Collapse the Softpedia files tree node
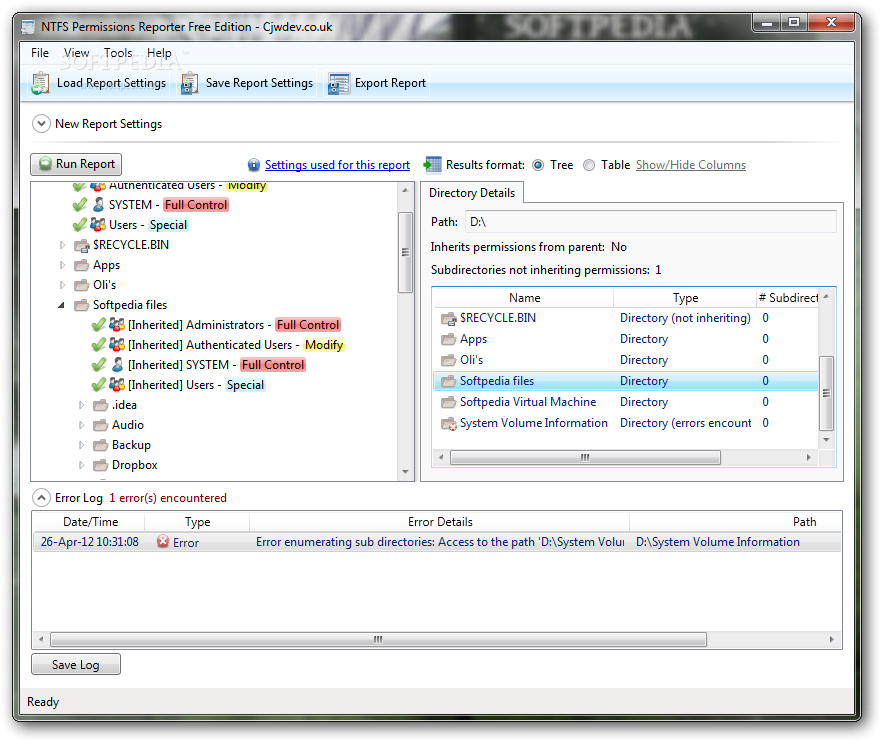 (x=61, y=305)
